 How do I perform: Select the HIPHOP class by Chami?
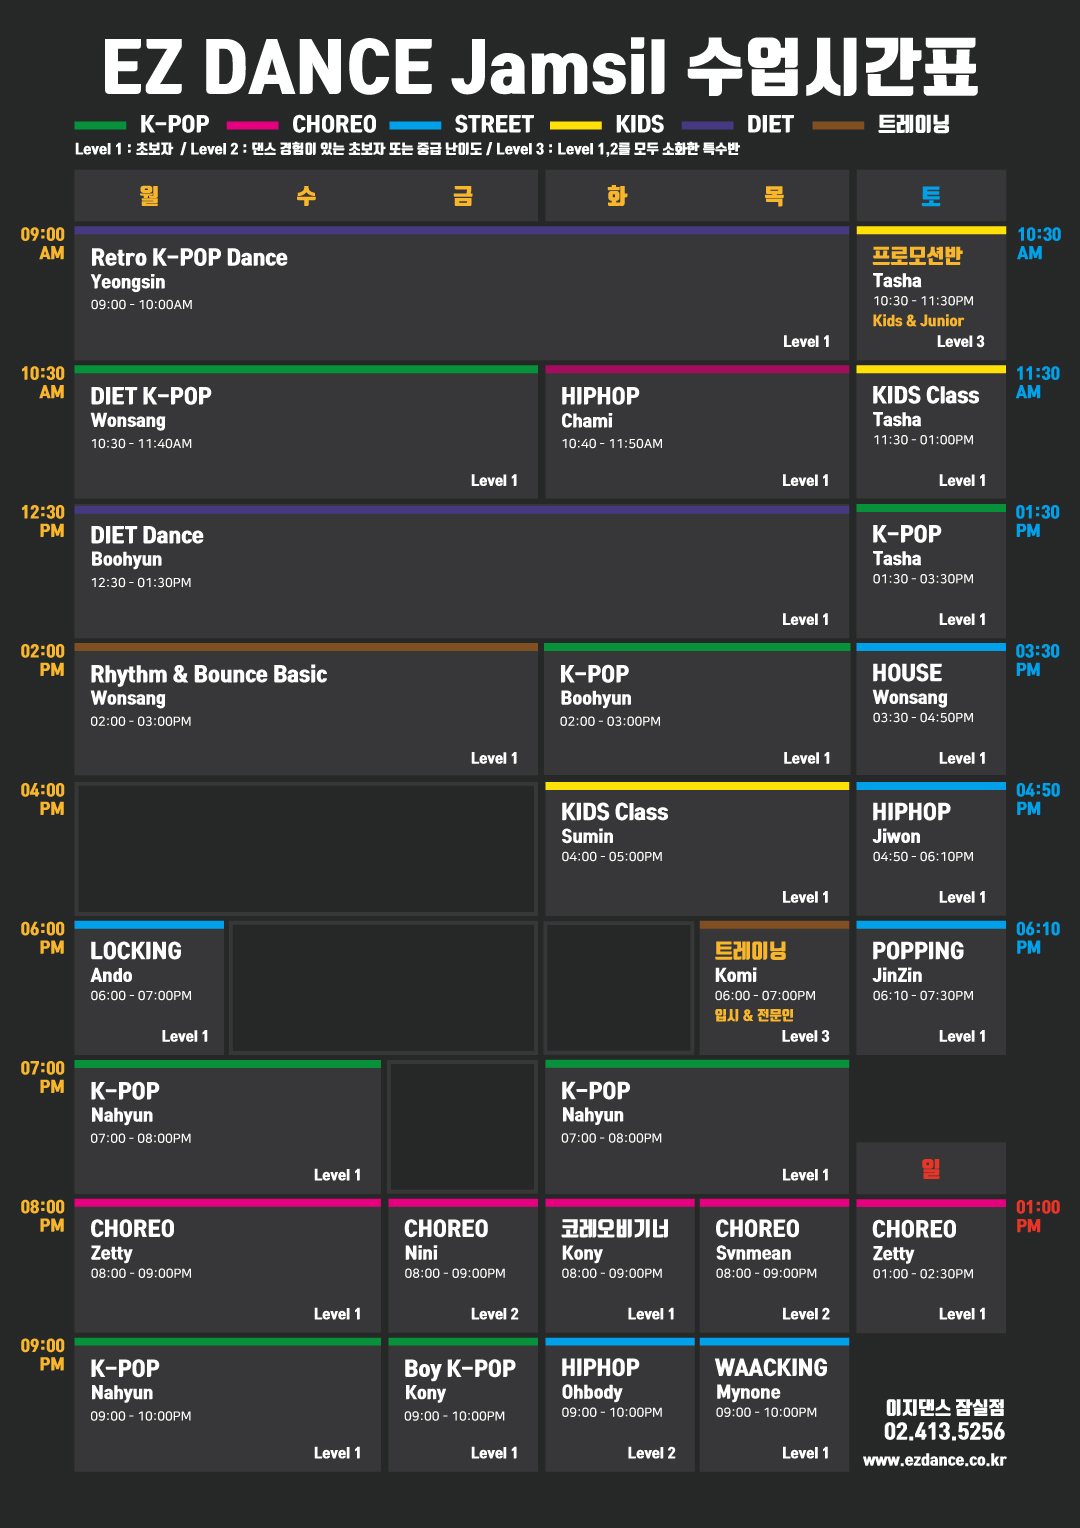[696, 433]
